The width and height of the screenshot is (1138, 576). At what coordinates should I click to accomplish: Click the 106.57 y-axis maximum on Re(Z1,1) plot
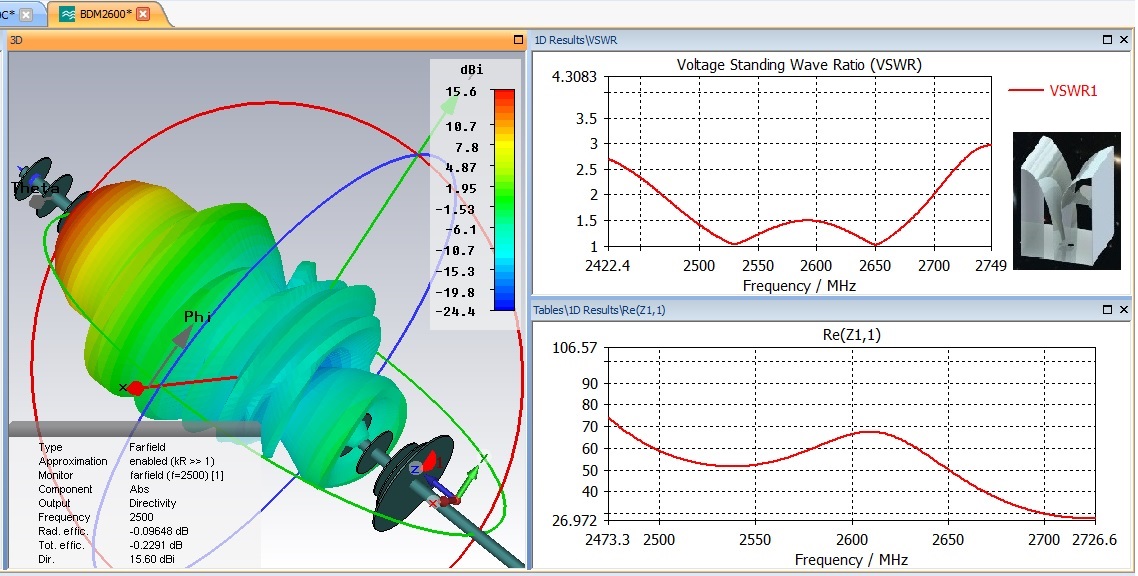click(575, 348)
